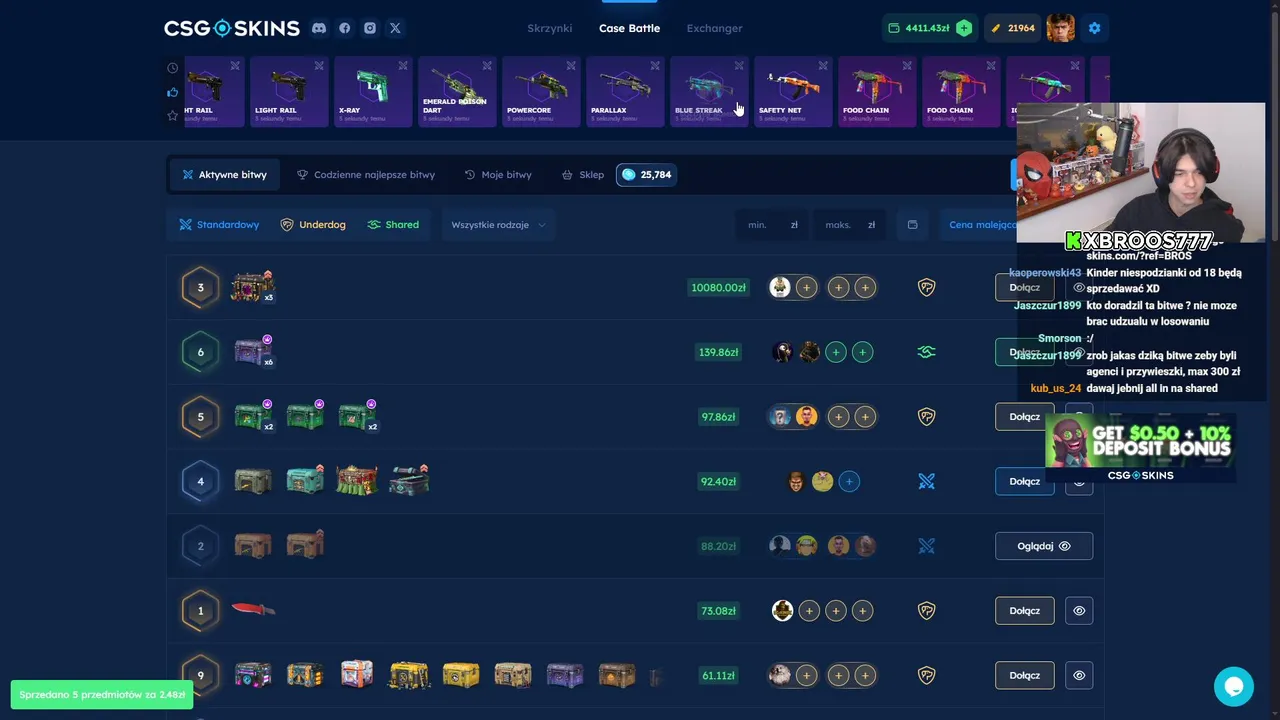Switch to Moje bitwy tab

[498, 175]
